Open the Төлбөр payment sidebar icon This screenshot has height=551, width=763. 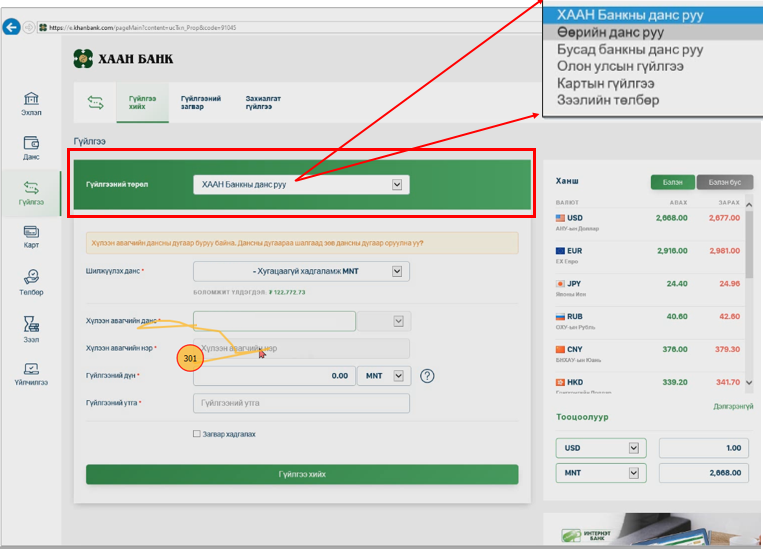tap(31, 282)
